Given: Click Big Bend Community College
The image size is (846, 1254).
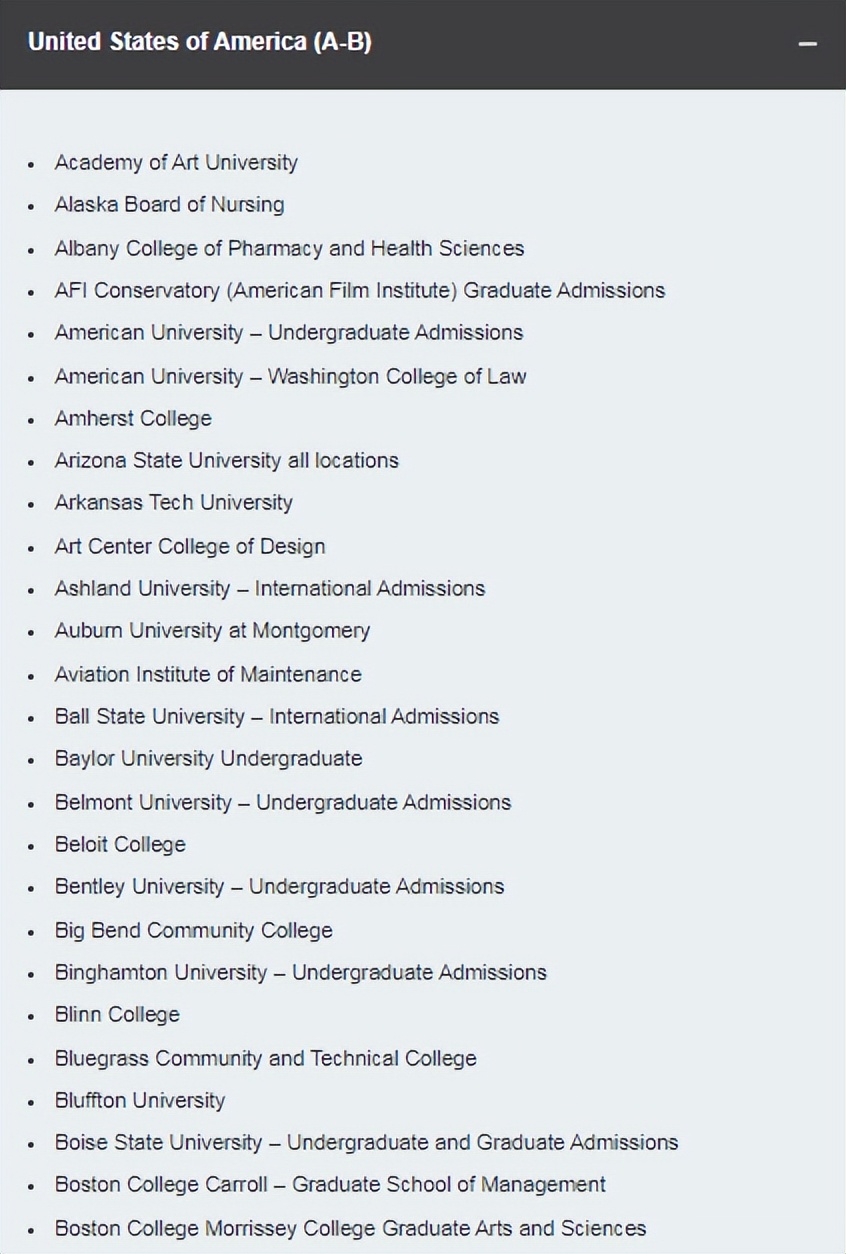Looking at the screenshot, I should [x=193, y=930].
